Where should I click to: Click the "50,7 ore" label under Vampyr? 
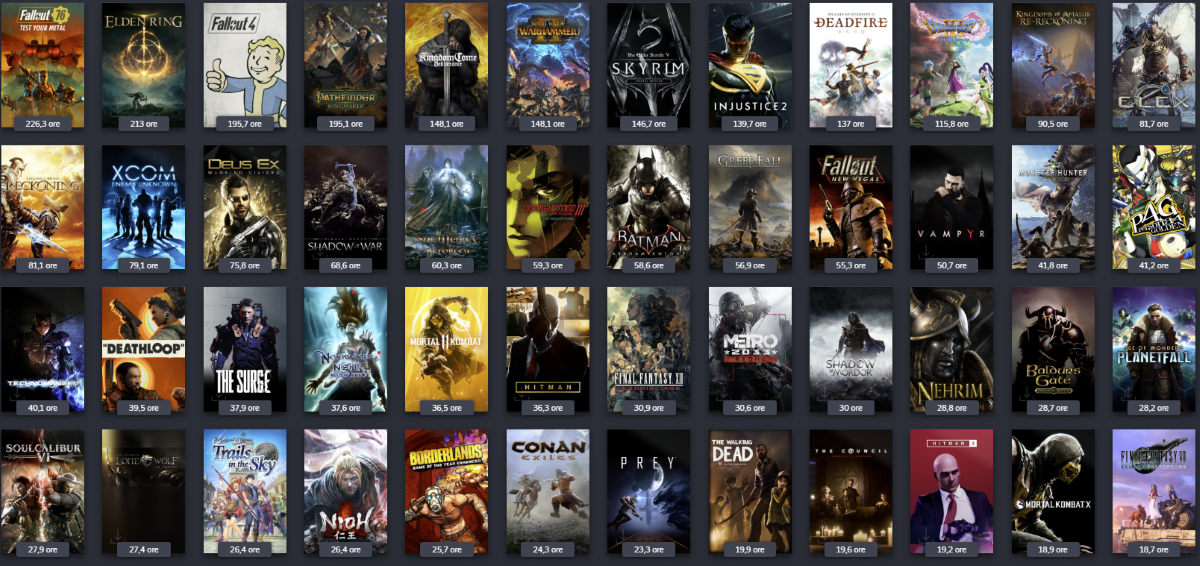951,266
